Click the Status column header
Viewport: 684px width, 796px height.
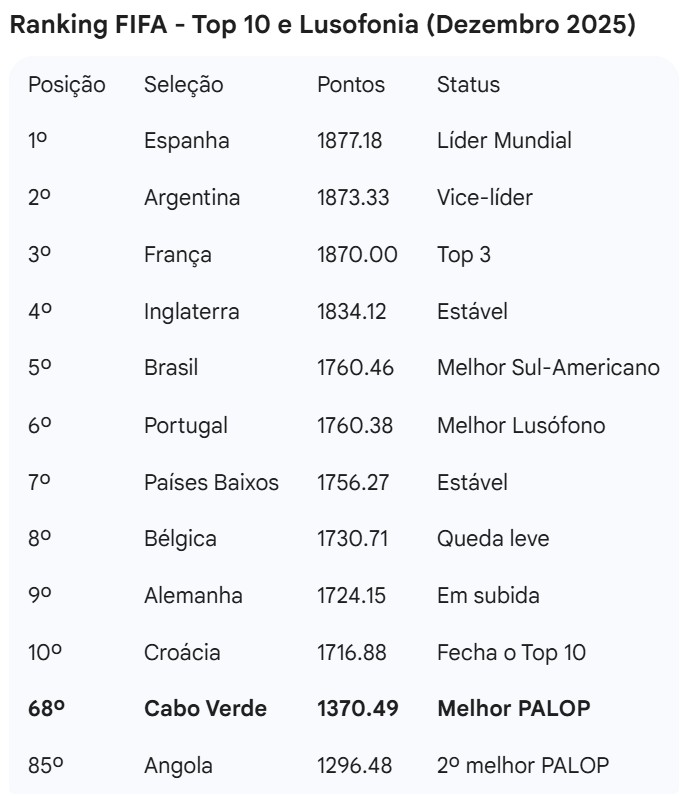[468, 84]
